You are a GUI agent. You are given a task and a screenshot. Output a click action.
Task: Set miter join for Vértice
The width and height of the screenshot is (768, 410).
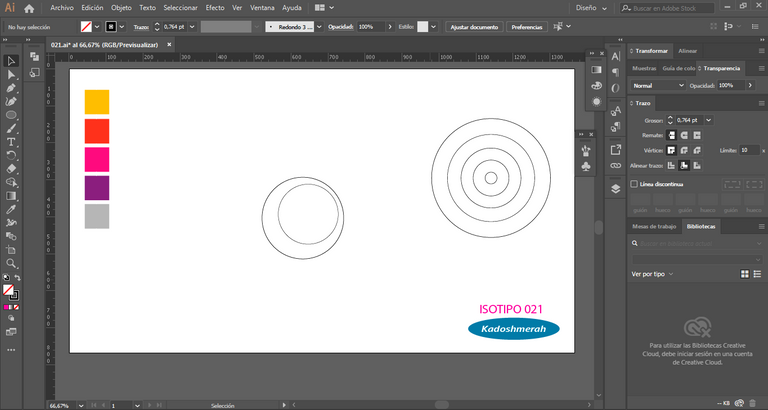[672, 150]
